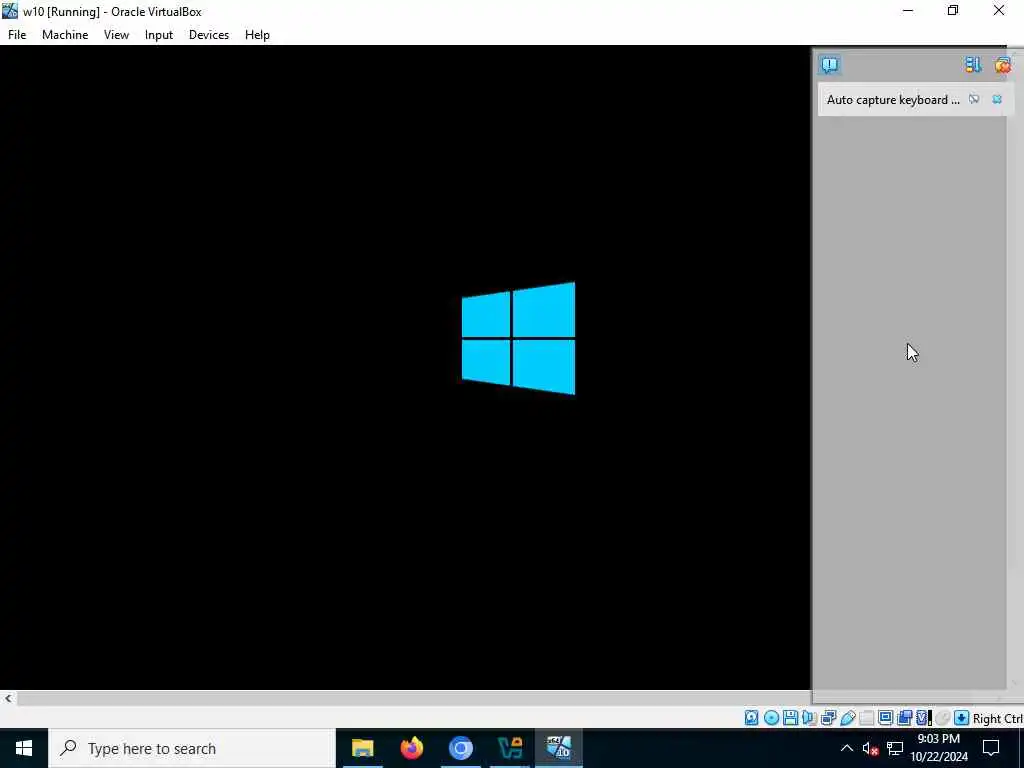Click the running w10 VM taskbar icon
1024x768 pixels.
click(x=559, y=748)
